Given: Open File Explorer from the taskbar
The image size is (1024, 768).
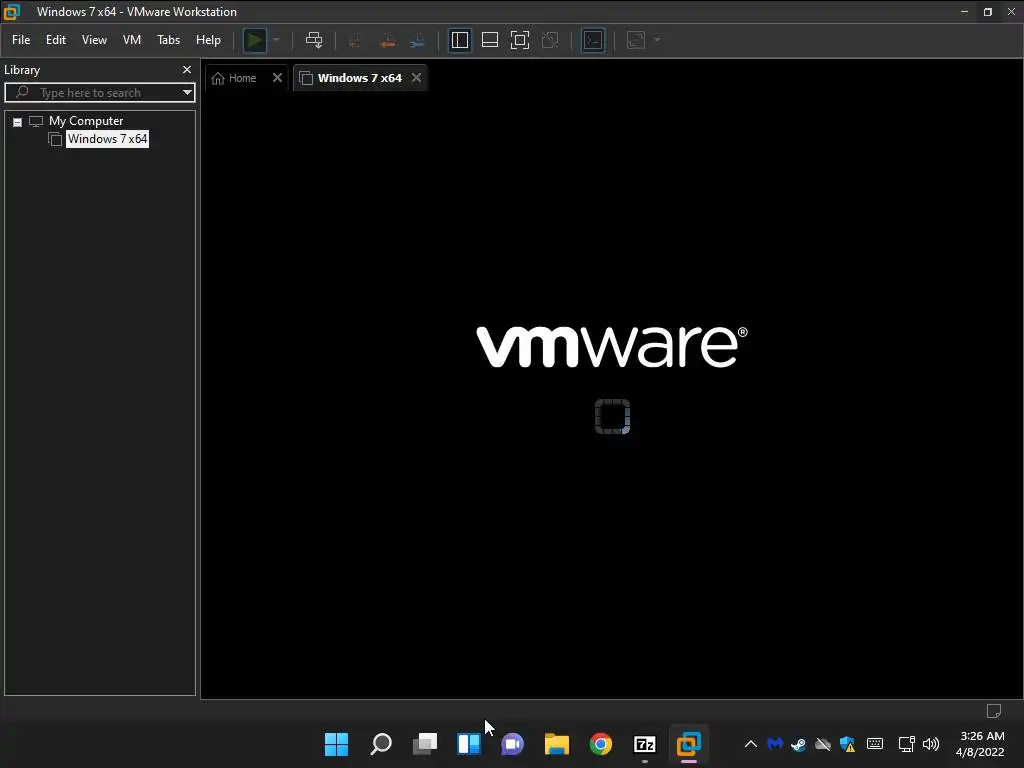Looking at the screenshot, I should pos(556,744).
